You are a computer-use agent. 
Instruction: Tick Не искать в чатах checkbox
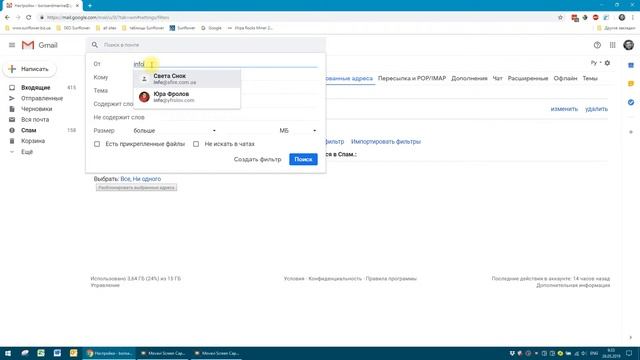(196, 144)
